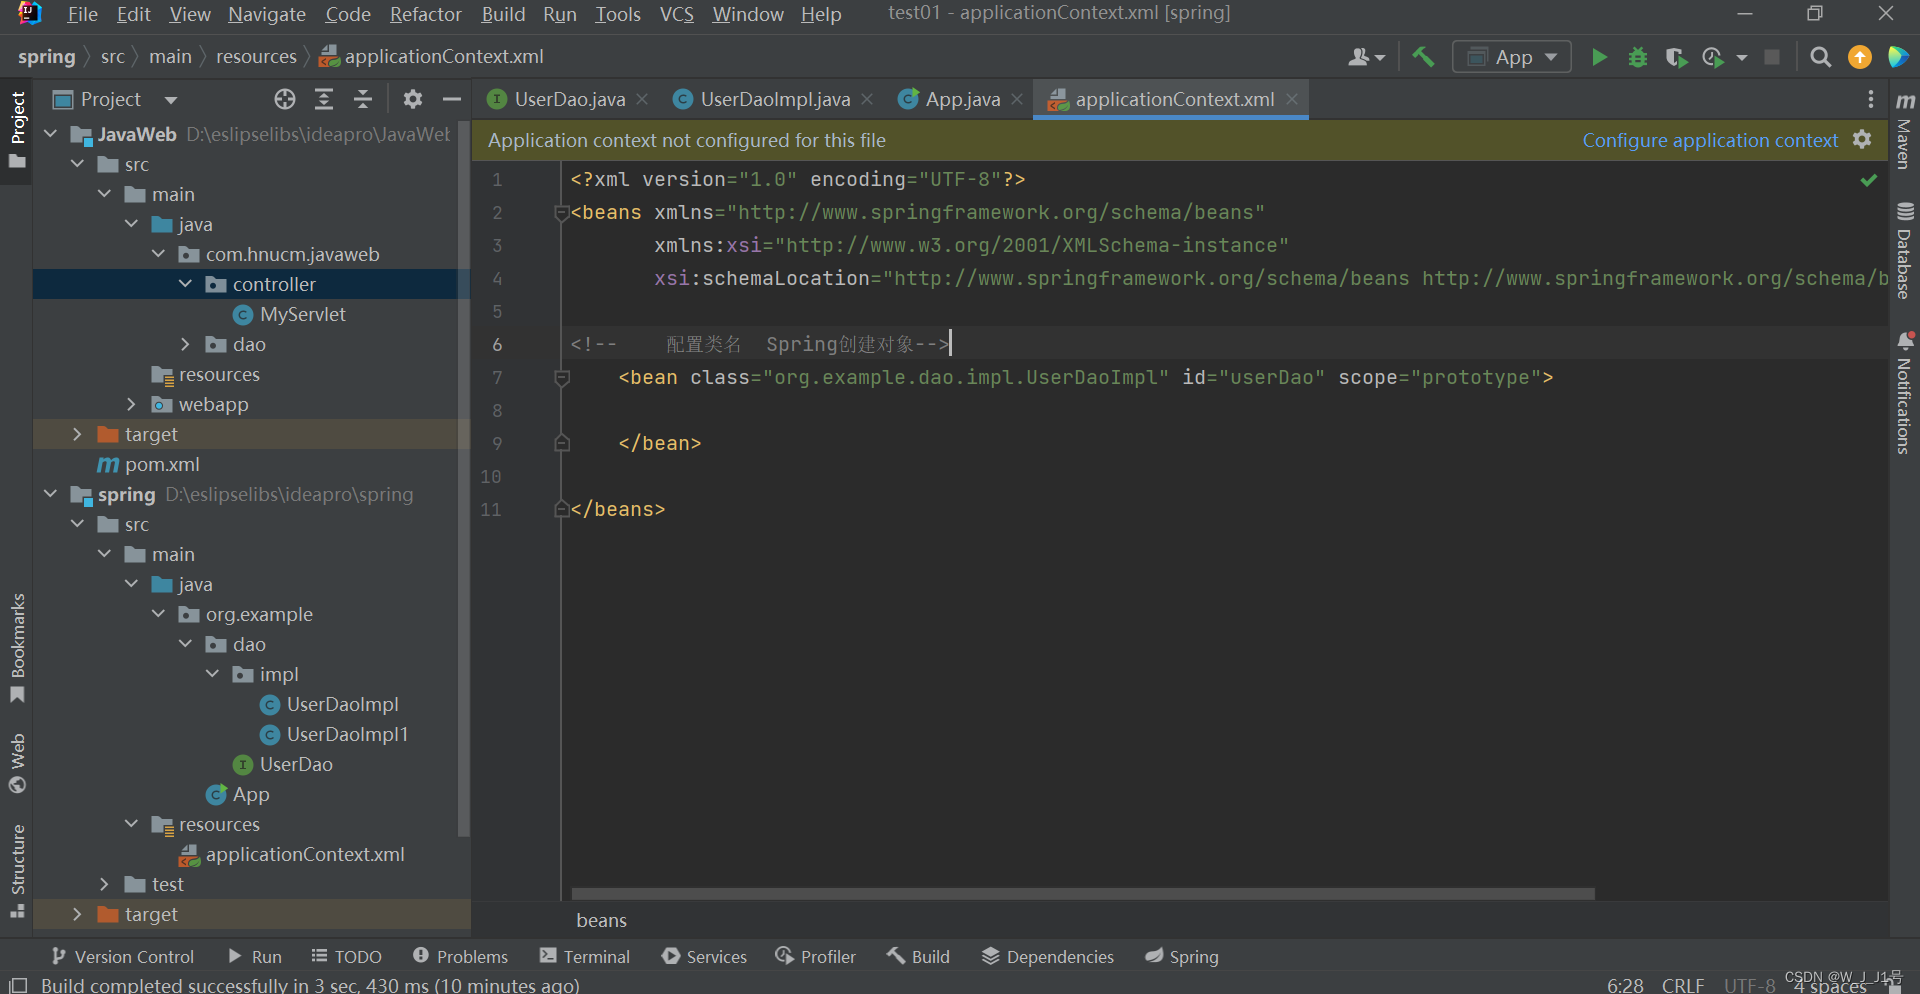Open editor tabs more options menu
Viewport: 1920px width, 994px height.
click(x=1870, y=99)
